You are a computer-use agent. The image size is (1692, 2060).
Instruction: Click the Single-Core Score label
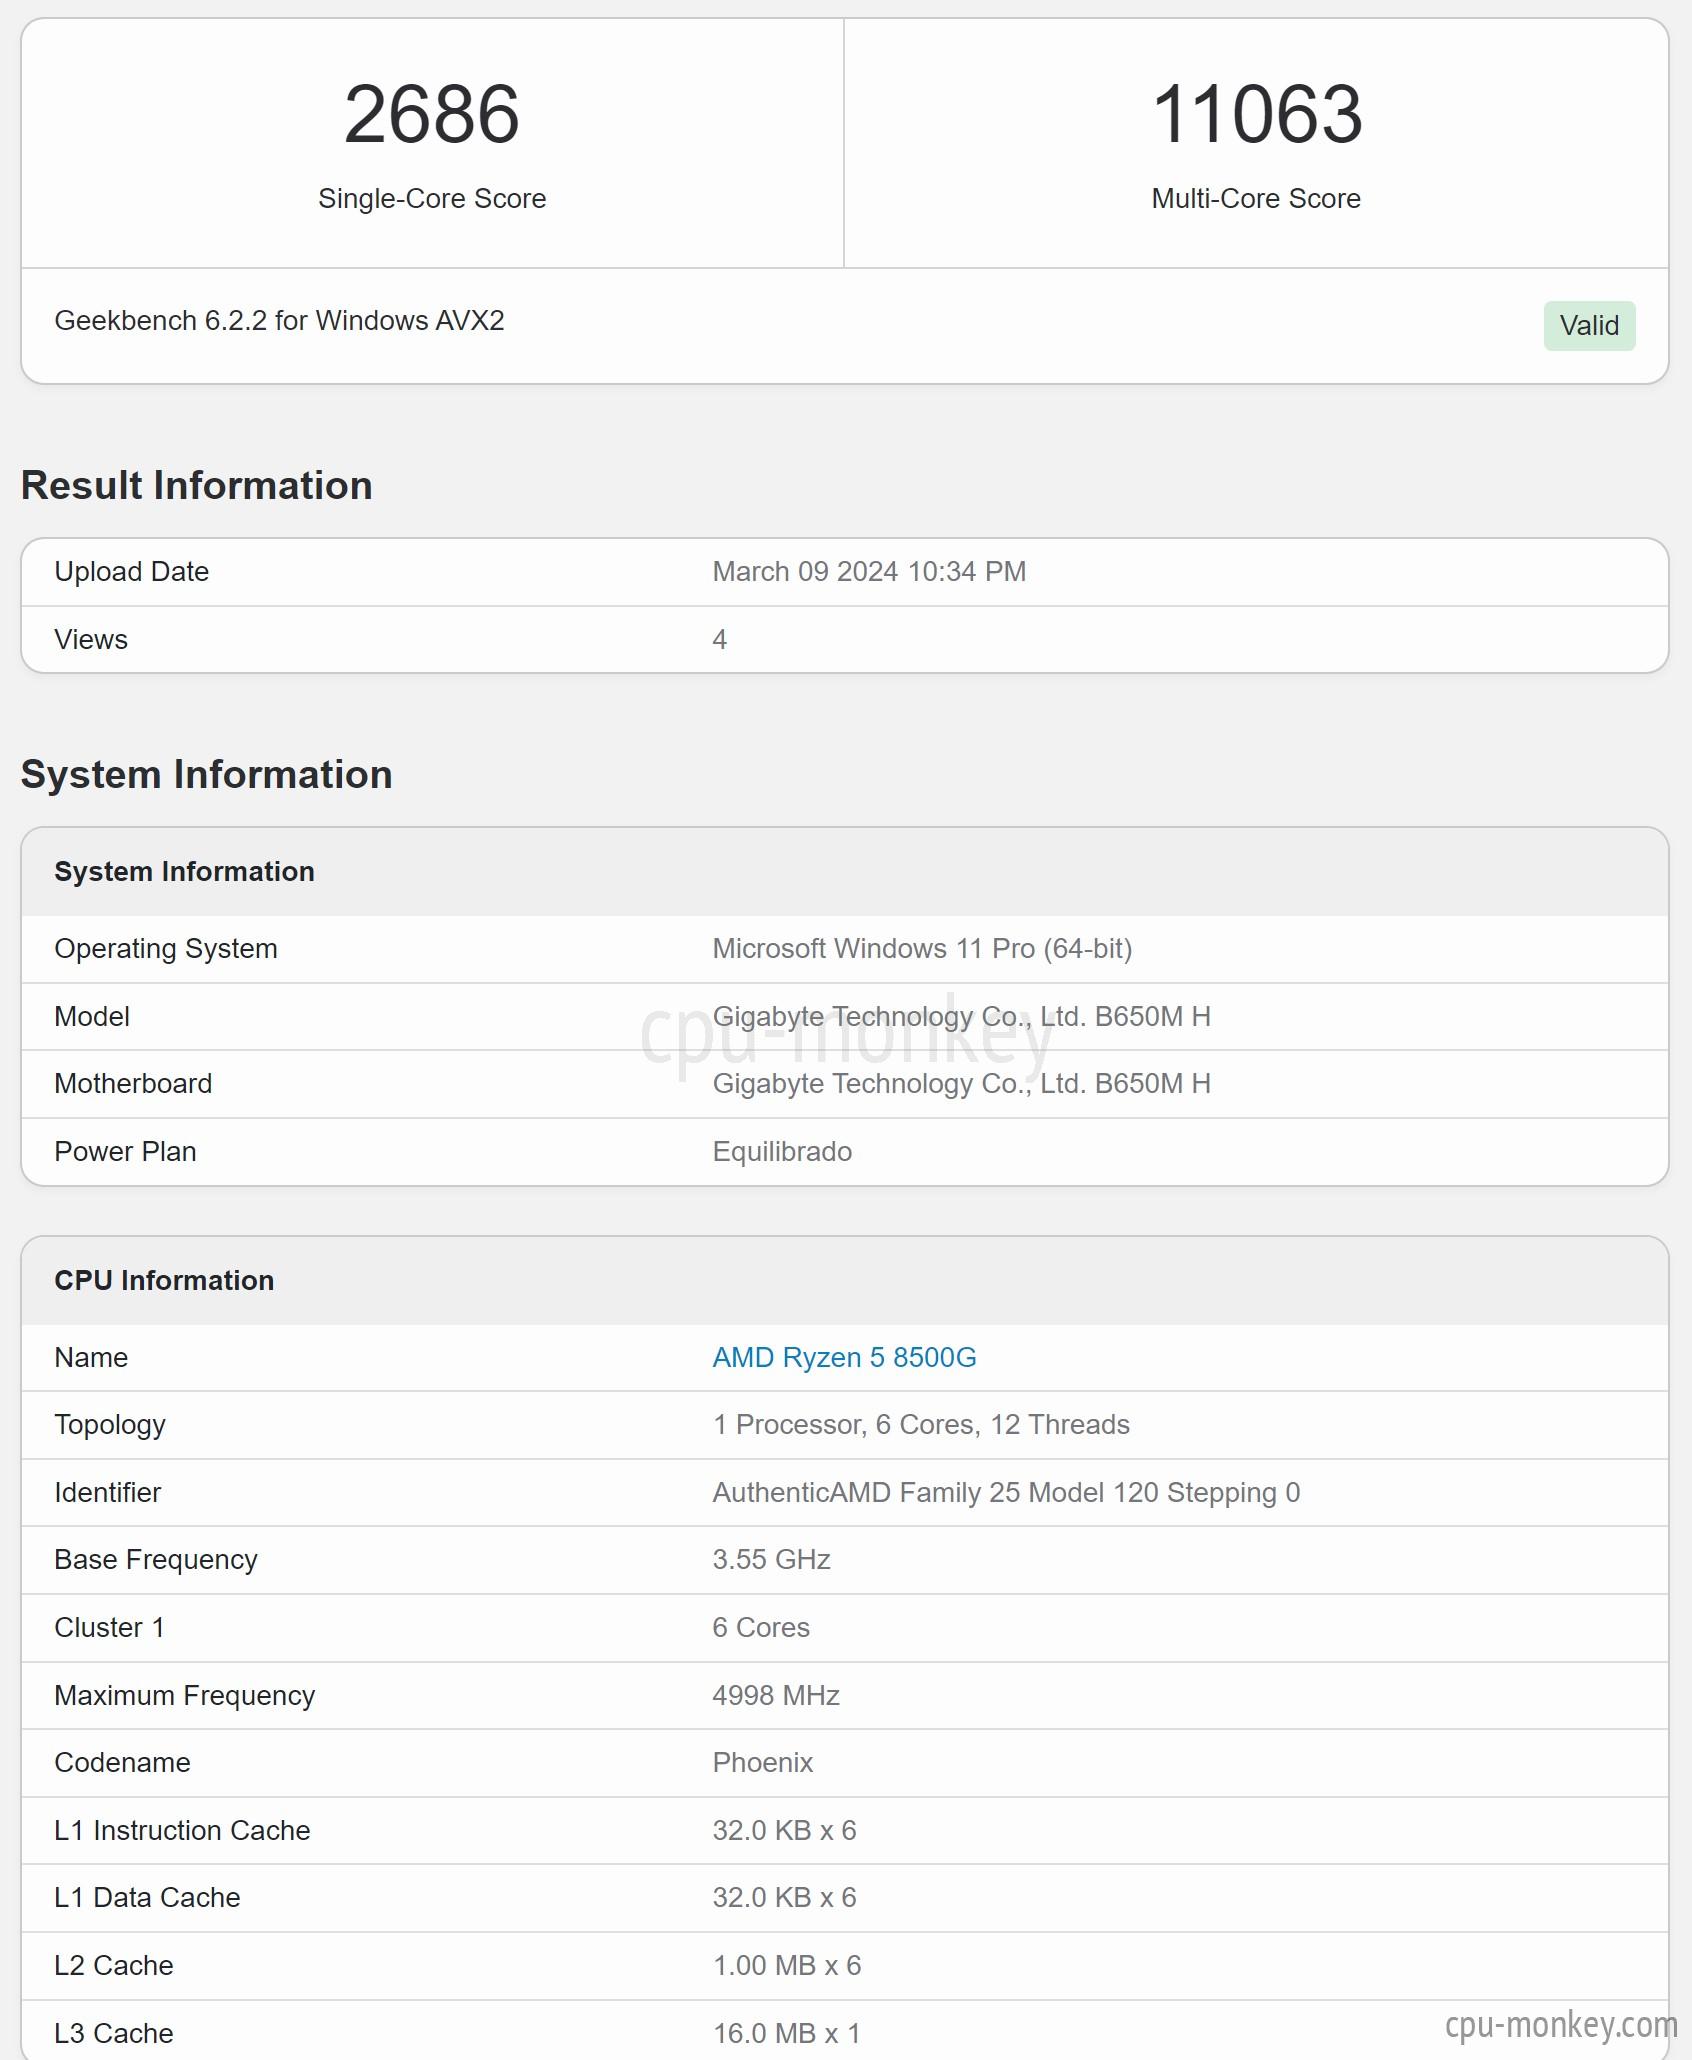pos(432,199)
